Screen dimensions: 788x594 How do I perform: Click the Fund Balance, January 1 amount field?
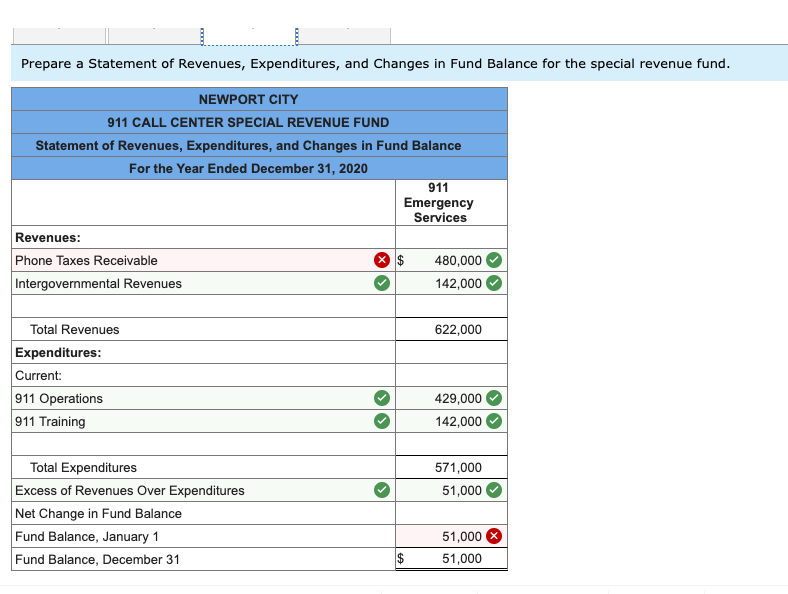pyautogui.click(x=451, y=536)
